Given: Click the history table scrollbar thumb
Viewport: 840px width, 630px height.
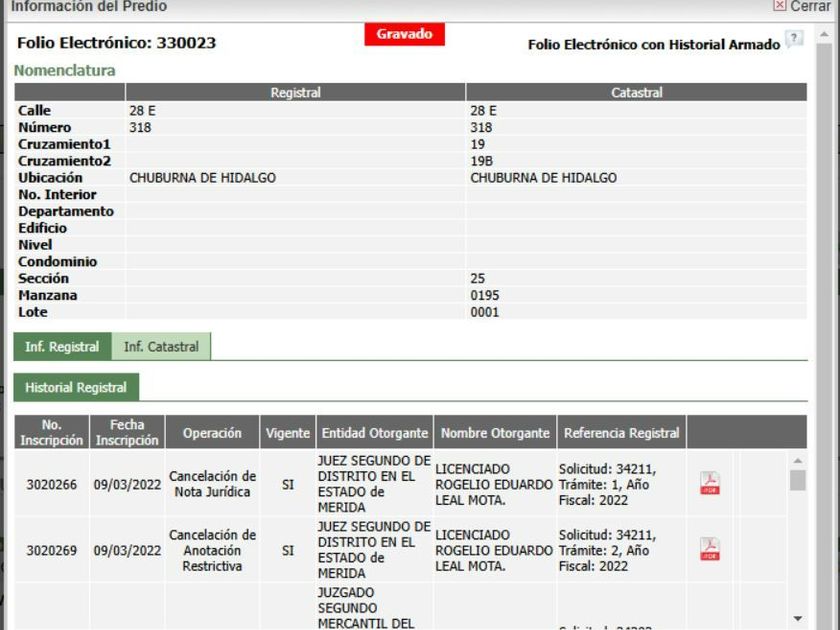Looking at the screenshot, I should pyautogui.click(x=798, y=480).
